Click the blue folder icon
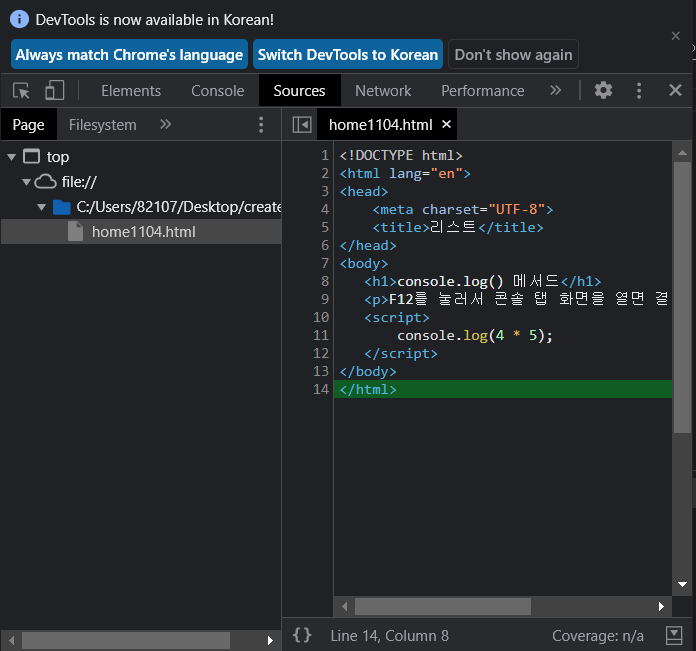The width and height of the screenshot is (696, 651). 62,207
